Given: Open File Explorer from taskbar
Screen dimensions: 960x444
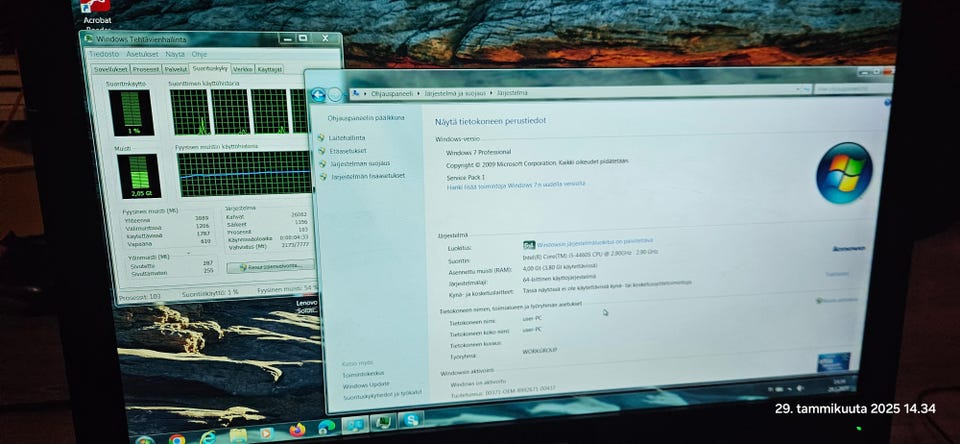Looking at the screenshot, I should tap(238, 435).
